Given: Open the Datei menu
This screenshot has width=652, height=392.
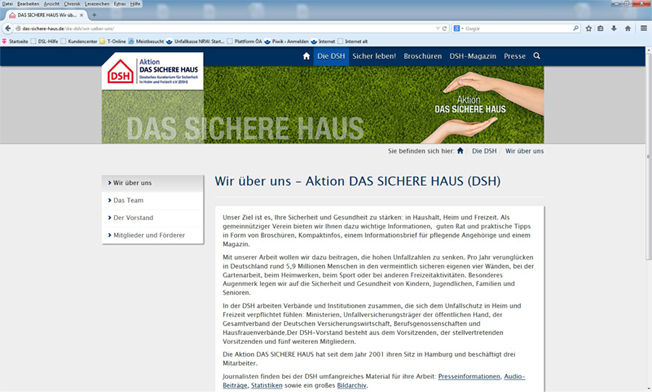Looking at the screenshot, I should pos(7,4).
